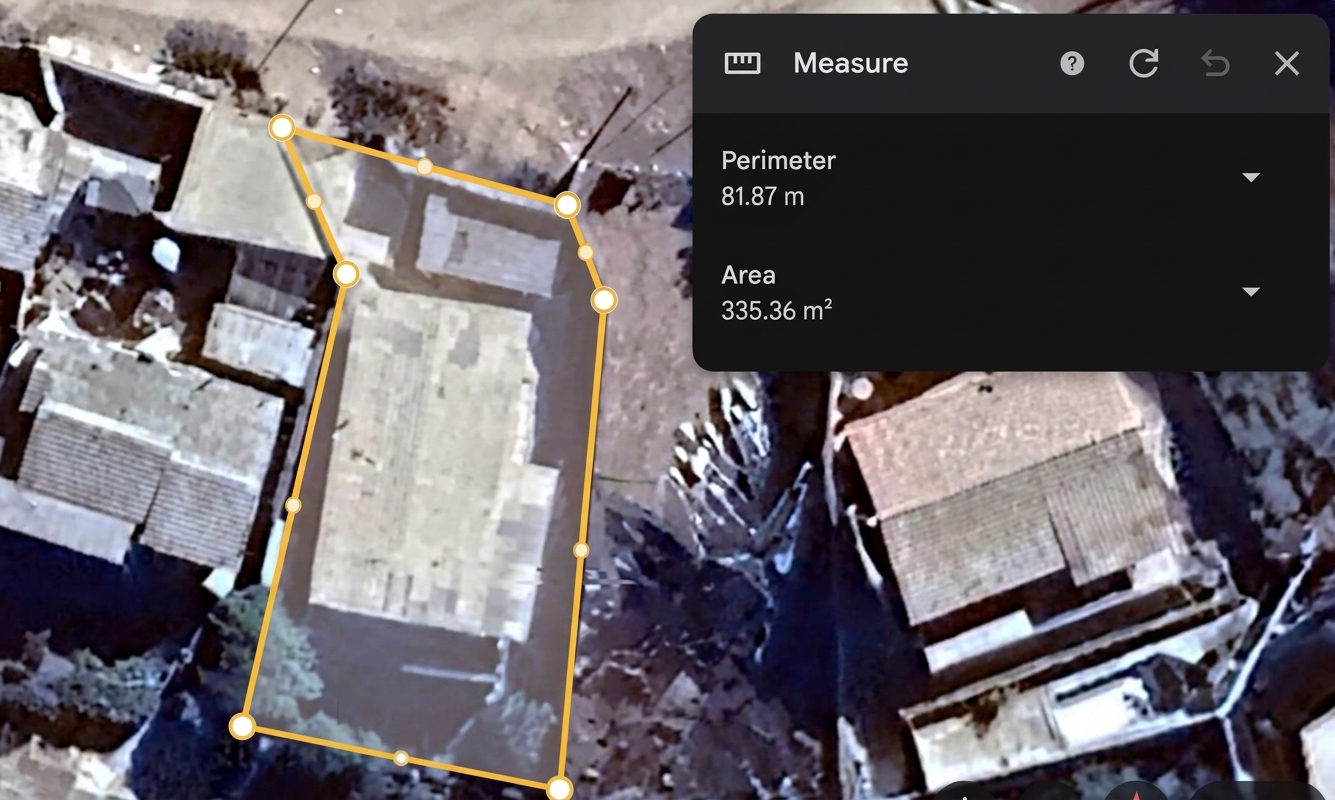
Task: Click the midpoint handle on the bottom edge
Action: [x=401, y=758]
